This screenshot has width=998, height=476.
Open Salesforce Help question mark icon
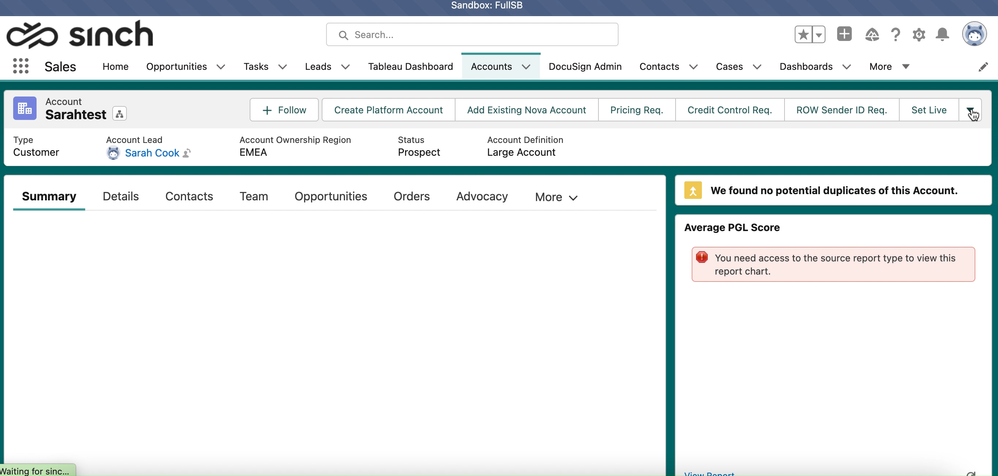[896, 34]
